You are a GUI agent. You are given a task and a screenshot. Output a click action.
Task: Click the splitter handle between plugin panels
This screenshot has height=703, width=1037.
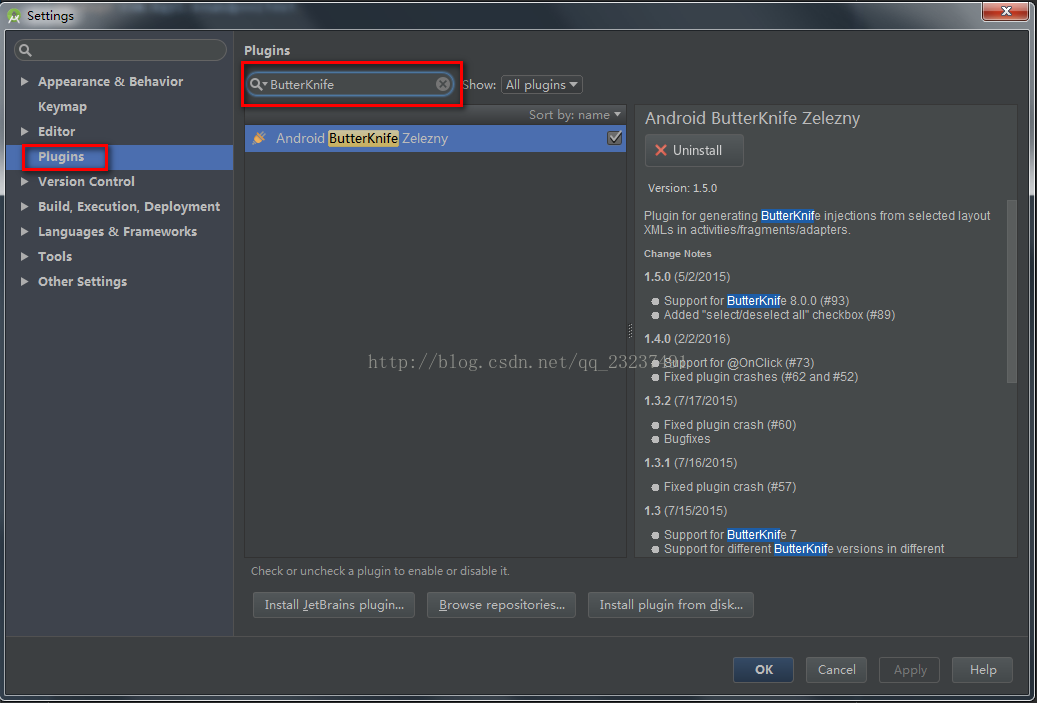tap(630, 331)
